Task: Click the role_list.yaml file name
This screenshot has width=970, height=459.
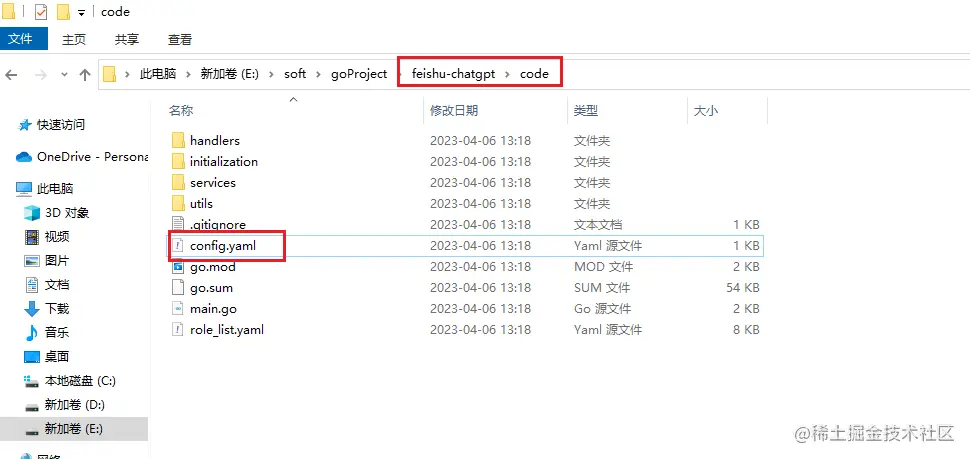Action: point(227,330)
